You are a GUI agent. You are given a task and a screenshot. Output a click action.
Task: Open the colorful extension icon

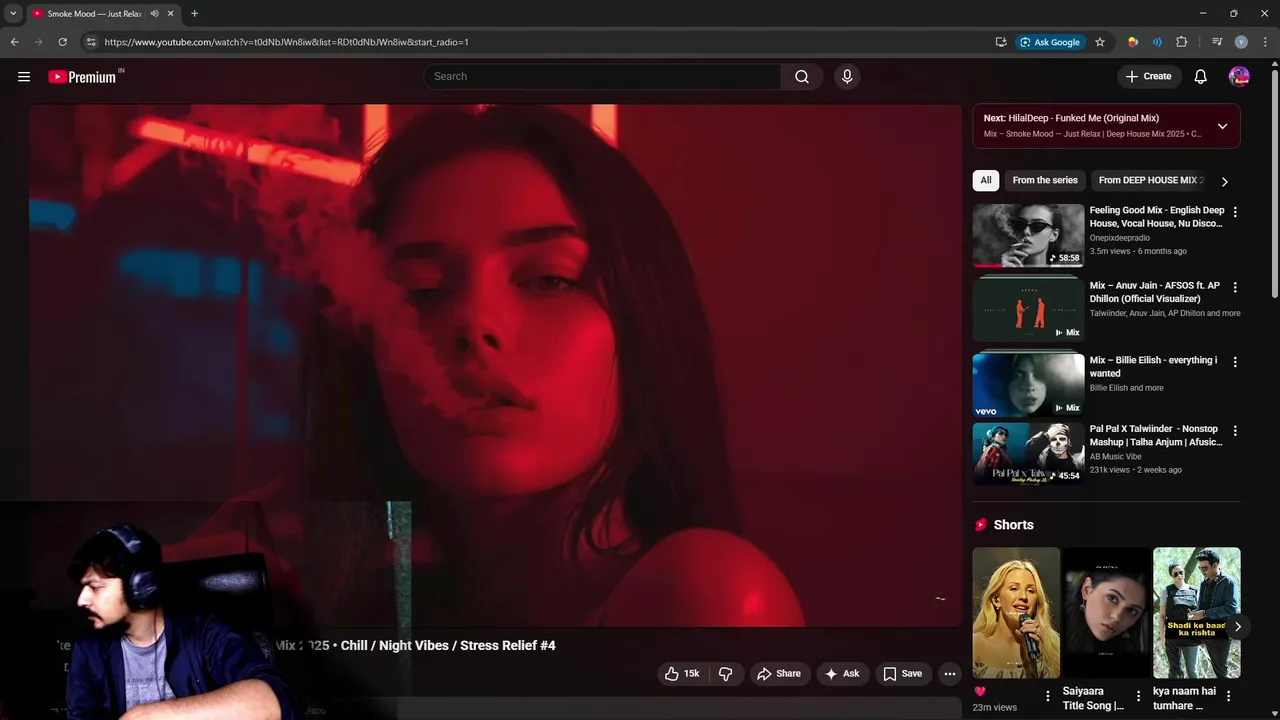coord(1132,42)
